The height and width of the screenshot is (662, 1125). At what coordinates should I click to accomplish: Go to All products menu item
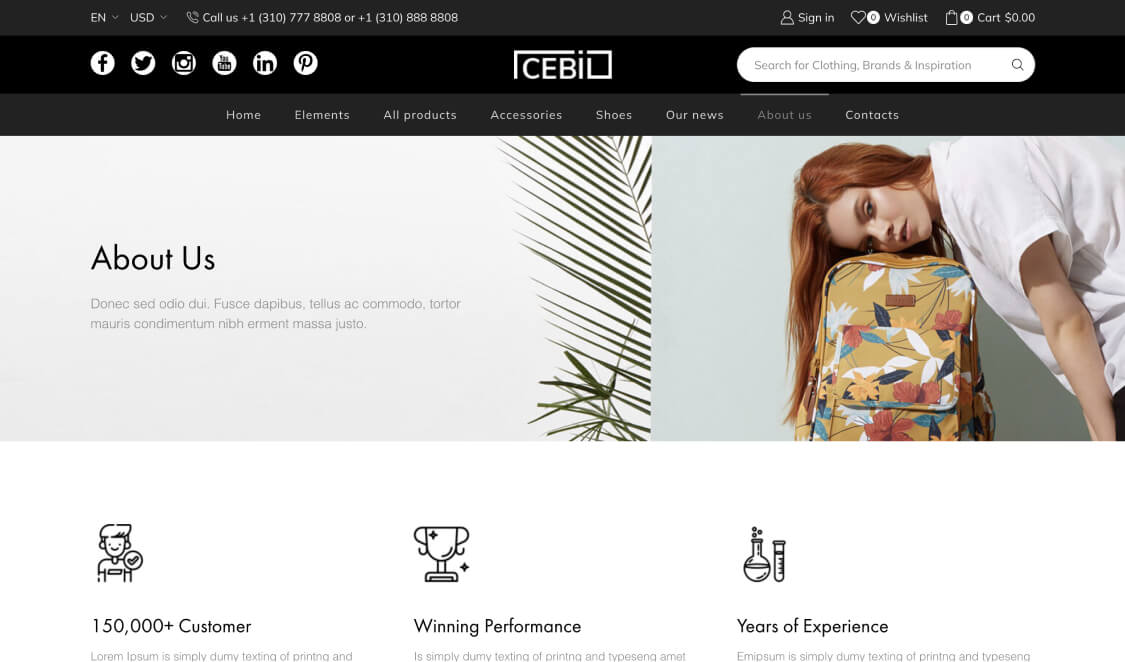point(420,115)
